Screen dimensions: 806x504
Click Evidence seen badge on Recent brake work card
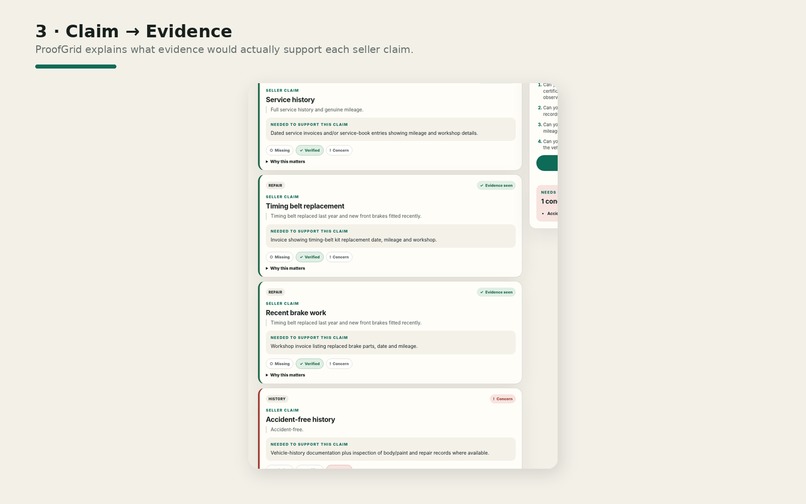pyautogui.click(x=496, y=292)
